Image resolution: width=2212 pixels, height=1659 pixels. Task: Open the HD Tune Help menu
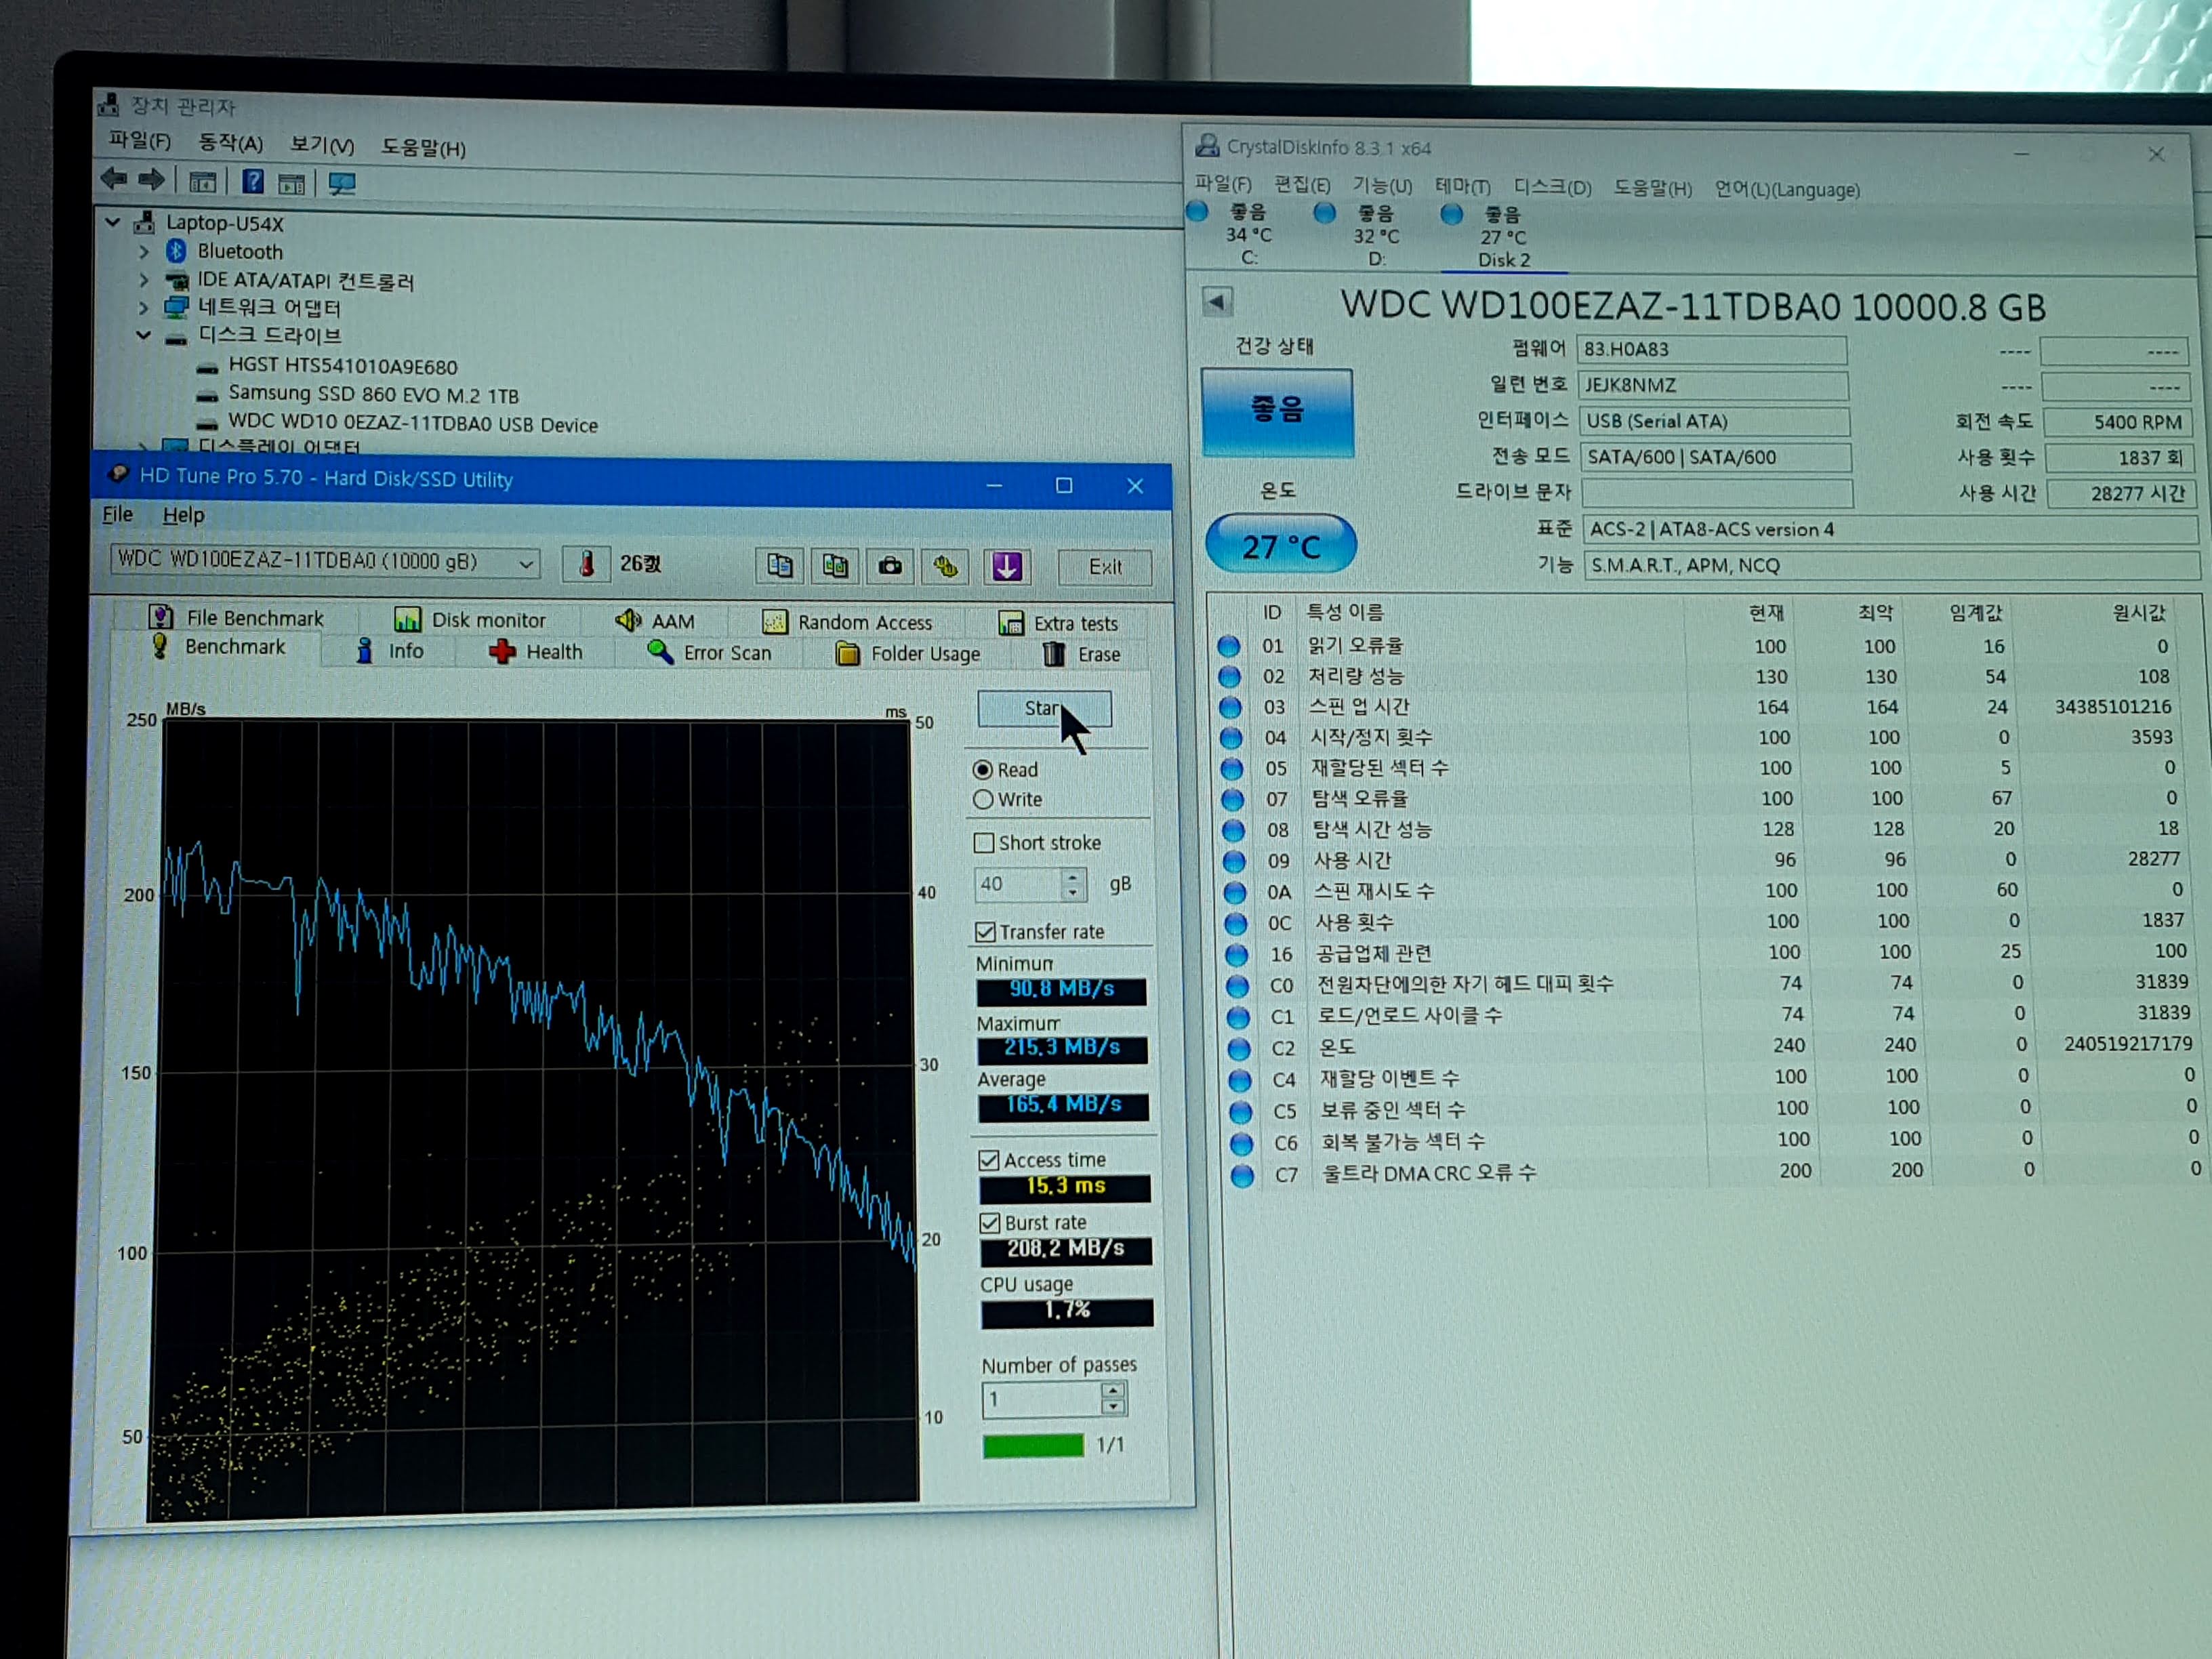coord(183,515)
